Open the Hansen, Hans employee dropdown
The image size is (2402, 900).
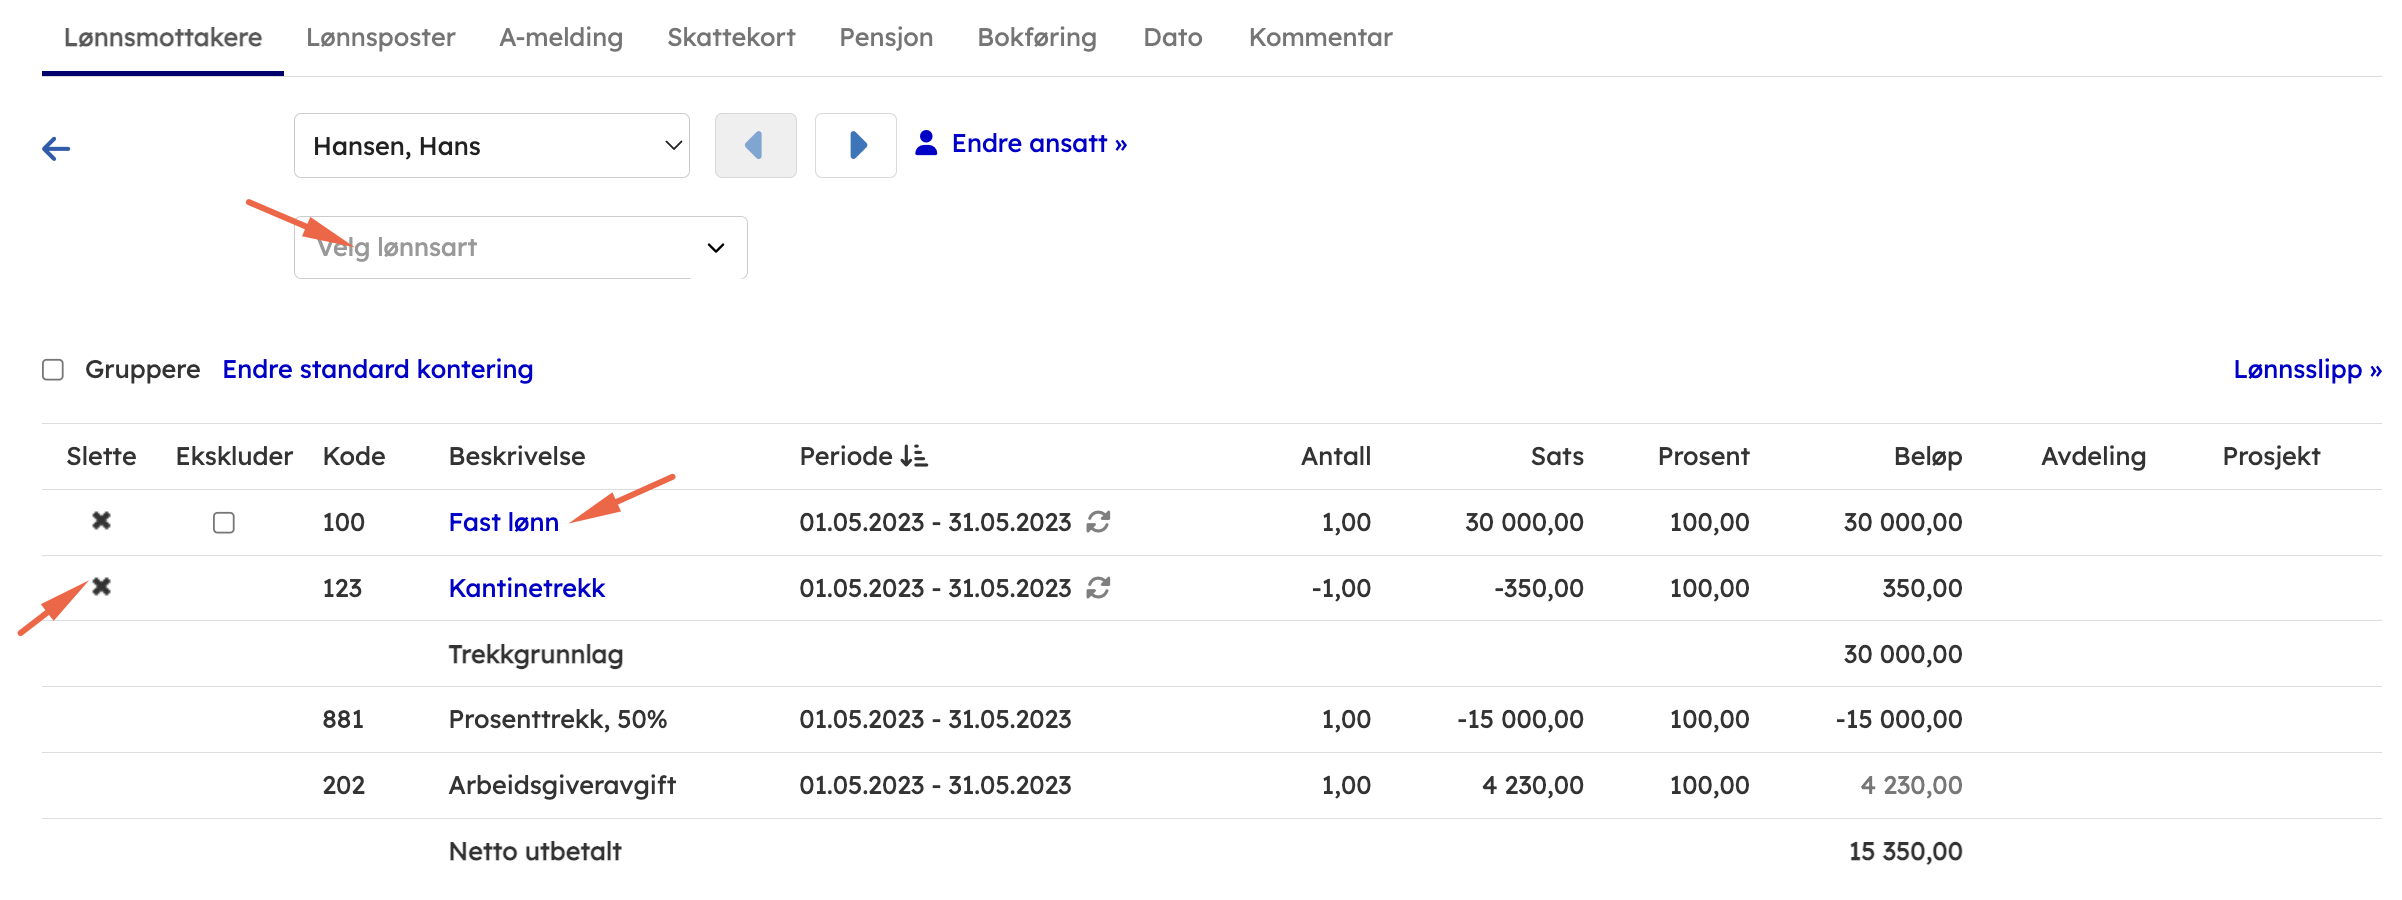click(x=491, y=146)
